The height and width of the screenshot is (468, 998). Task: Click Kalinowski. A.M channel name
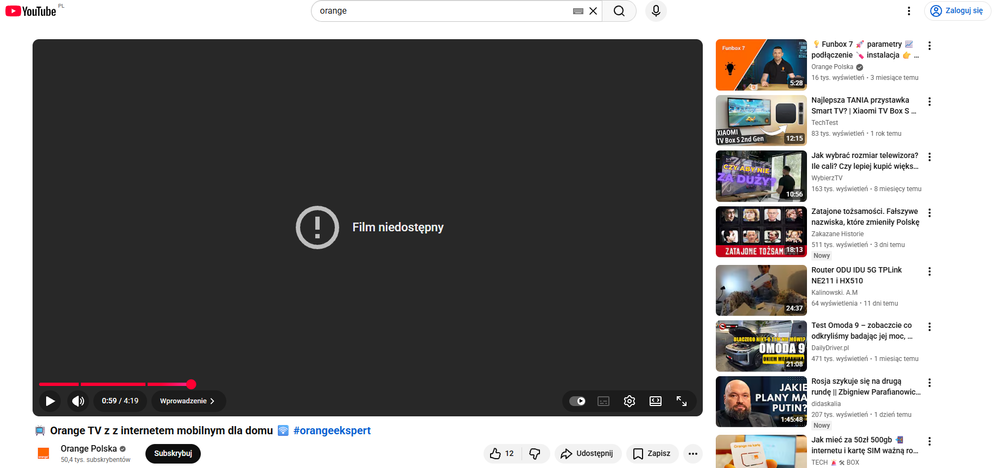click(x=834, y=292)
